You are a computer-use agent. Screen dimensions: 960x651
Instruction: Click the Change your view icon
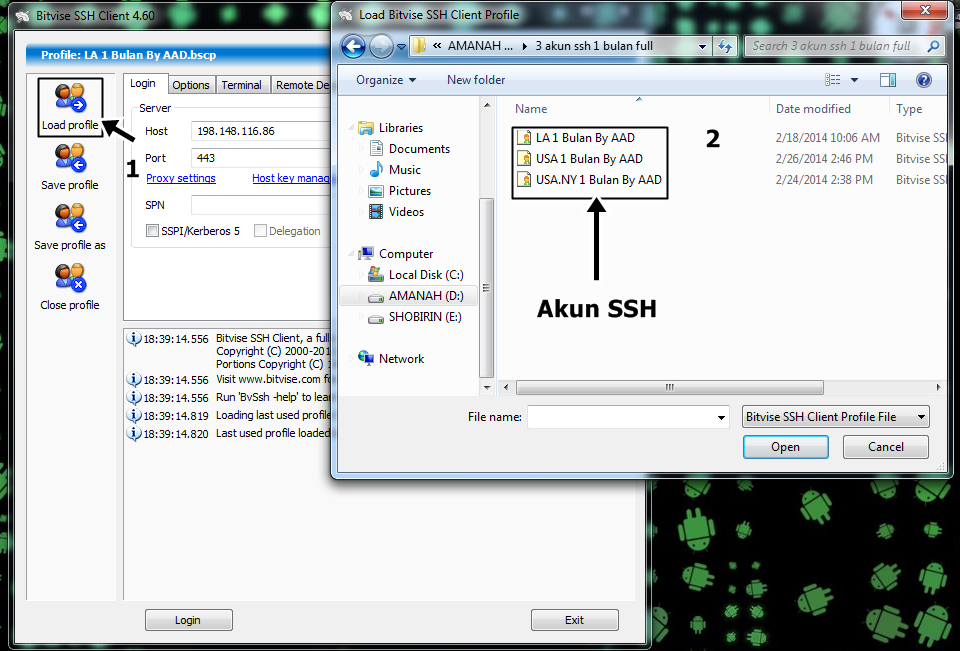pos(833,80)
